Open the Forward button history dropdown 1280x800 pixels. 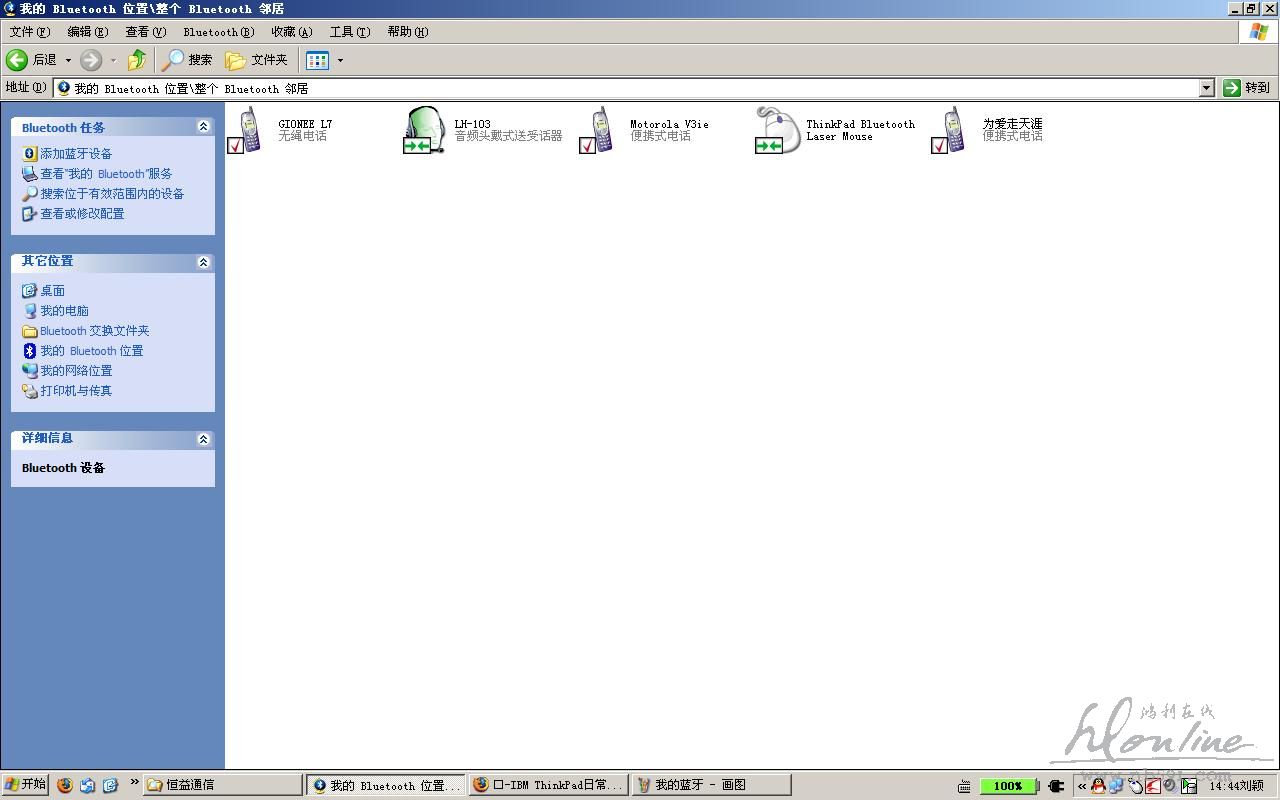(113, 60)
